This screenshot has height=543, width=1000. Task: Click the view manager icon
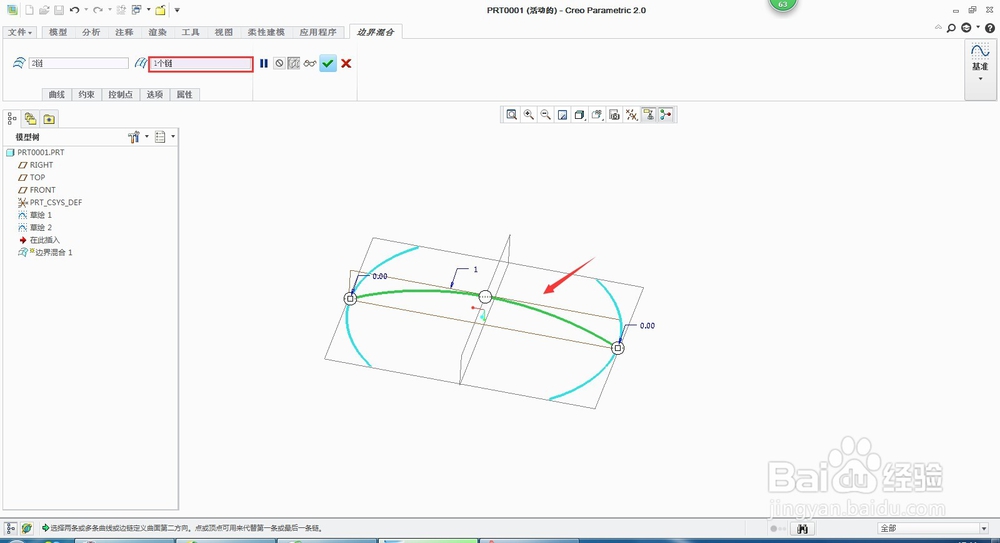pyautogui.click(x=614, y=115)
